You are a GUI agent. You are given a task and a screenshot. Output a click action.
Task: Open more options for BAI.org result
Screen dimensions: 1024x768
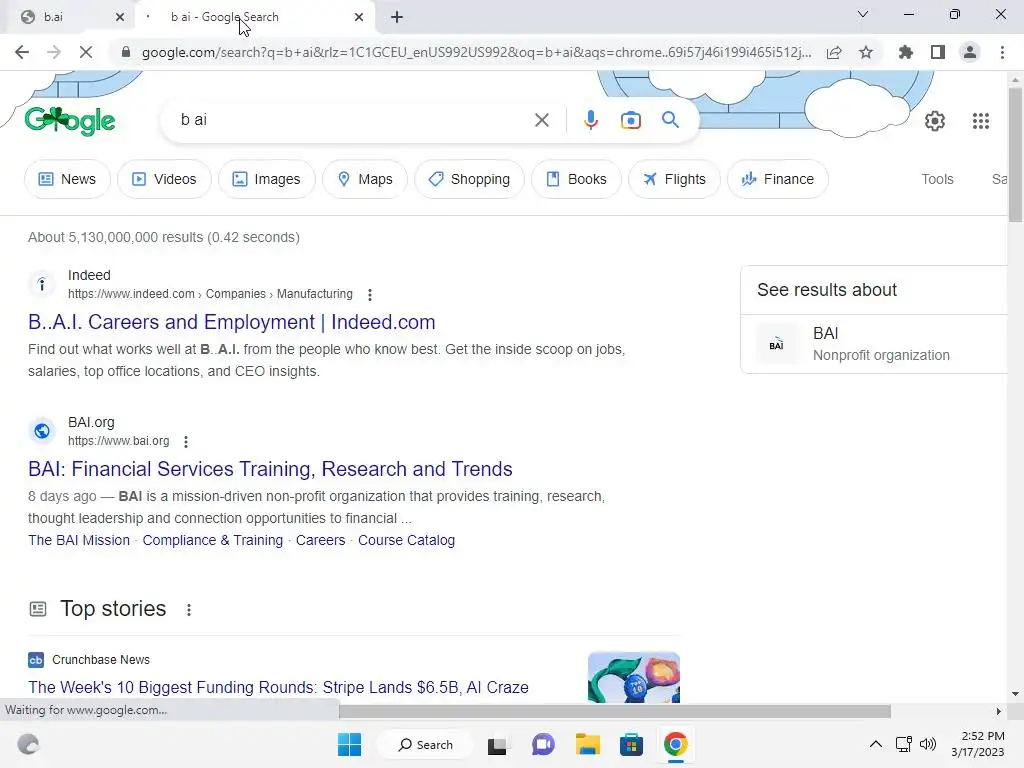click(186, 441)
